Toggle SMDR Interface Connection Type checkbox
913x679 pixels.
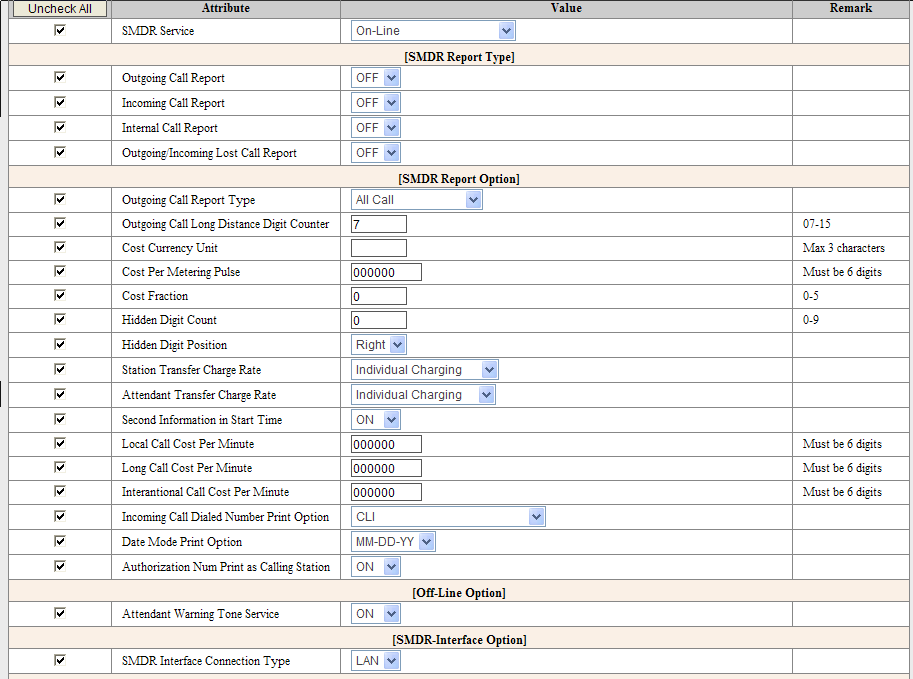(60, 660)
